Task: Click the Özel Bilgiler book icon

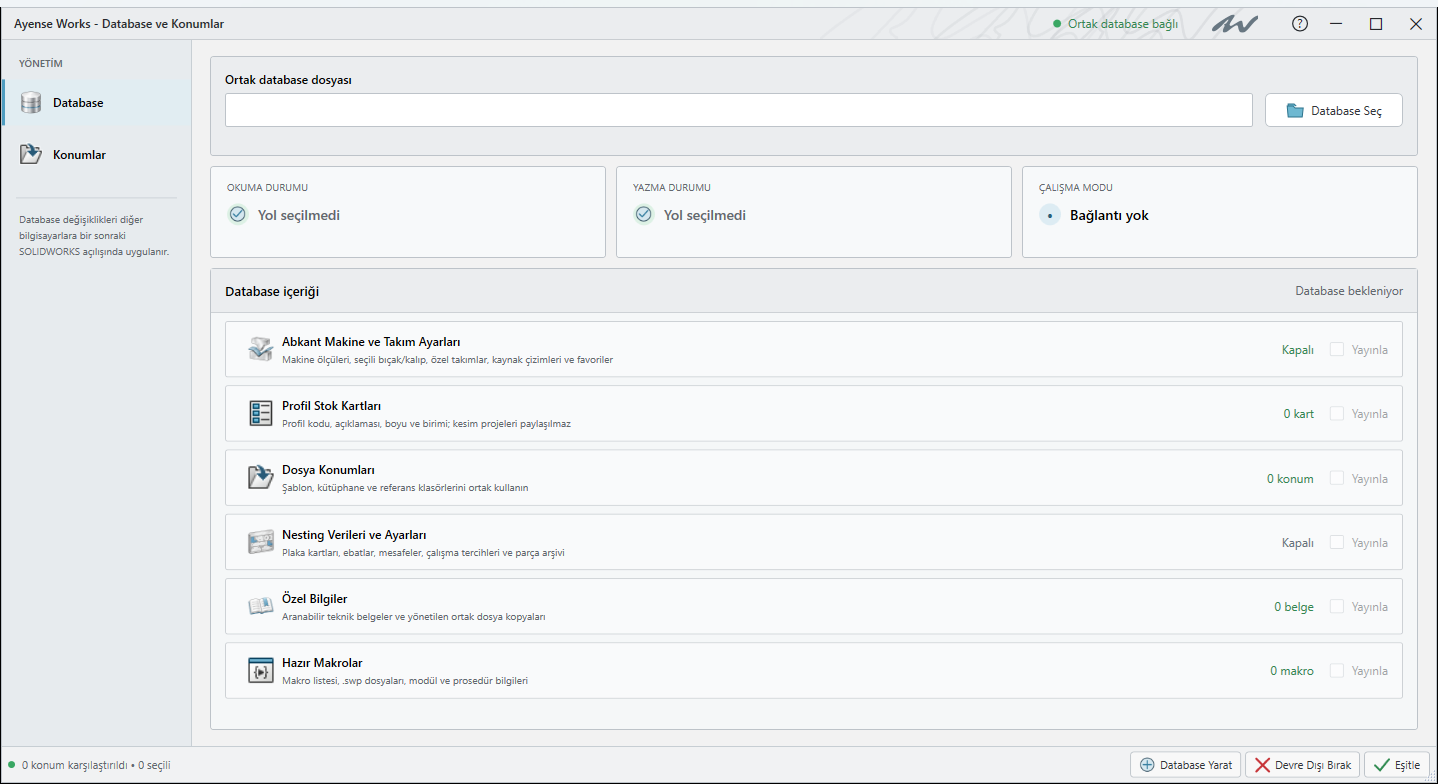Action: coord(261,606)
